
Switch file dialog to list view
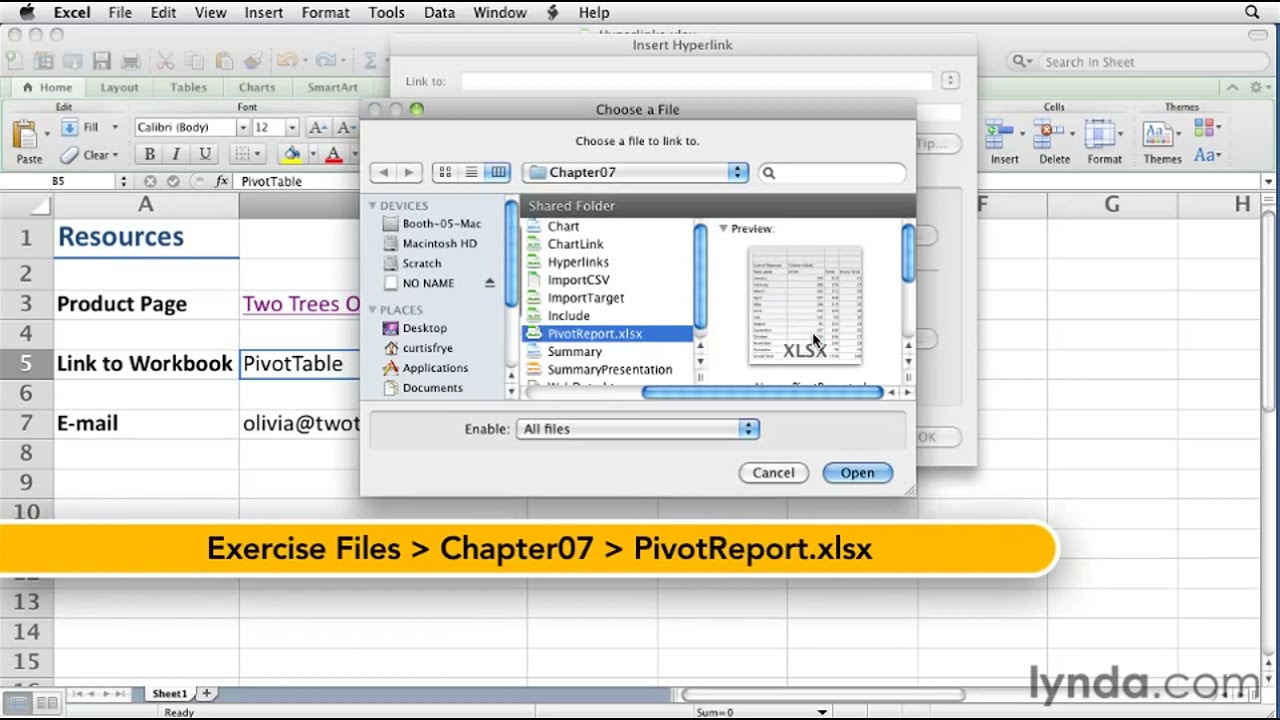471,173
